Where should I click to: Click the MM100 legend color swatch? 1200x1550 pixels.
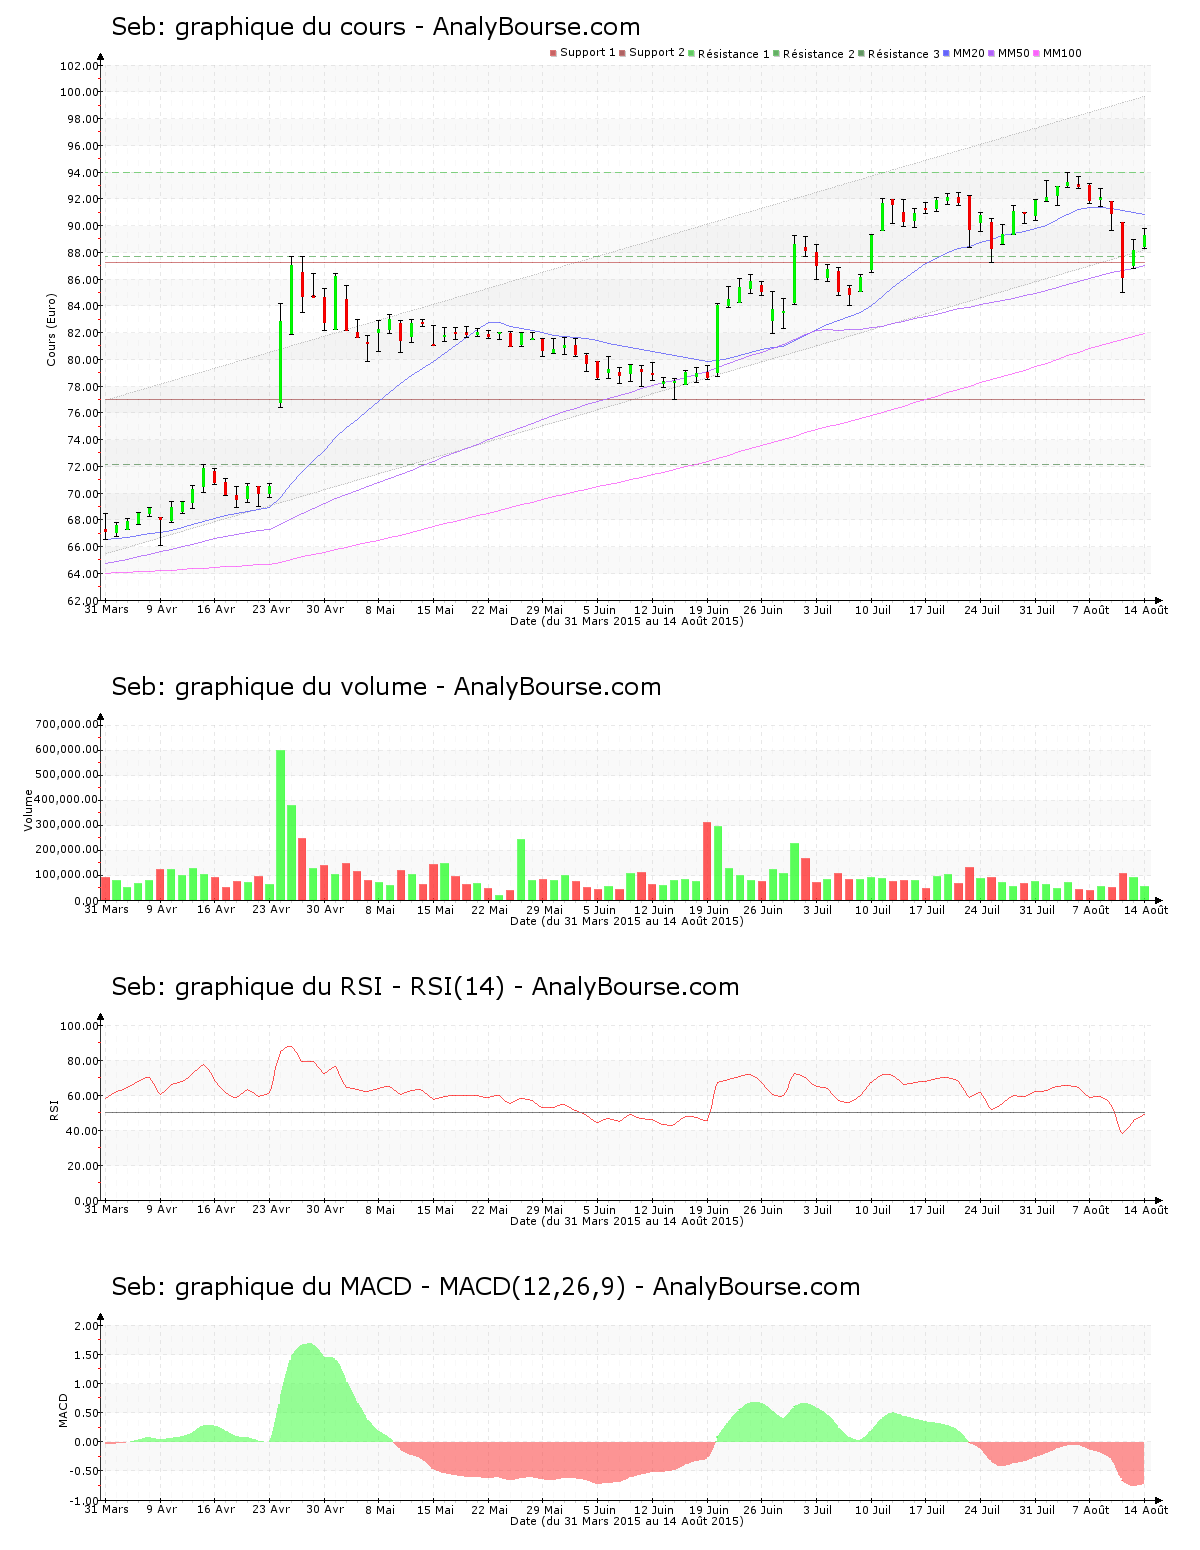pyautogui.click(x=1037, y=53)
